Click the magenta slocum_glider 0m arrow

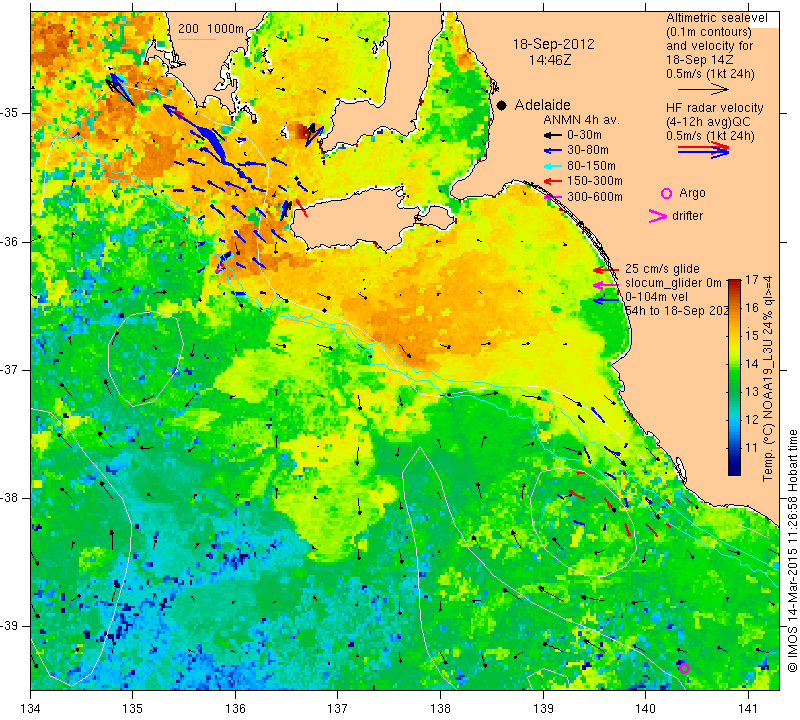(606, 285)
